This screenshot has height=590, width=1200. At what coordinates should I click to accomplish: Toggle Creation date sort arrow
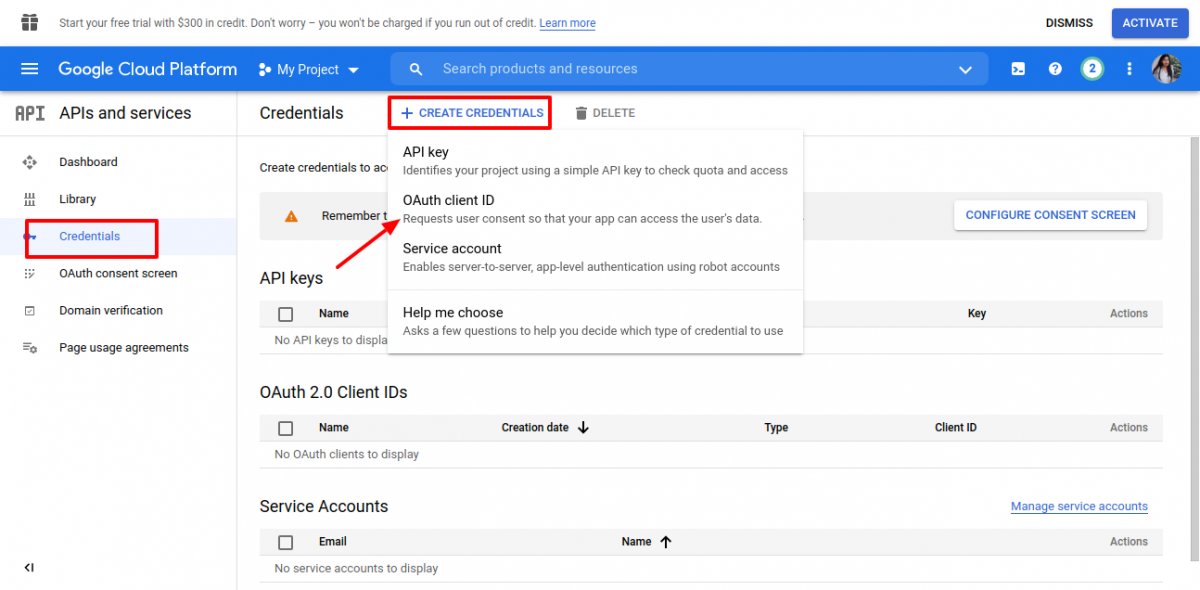click(583, 426)
